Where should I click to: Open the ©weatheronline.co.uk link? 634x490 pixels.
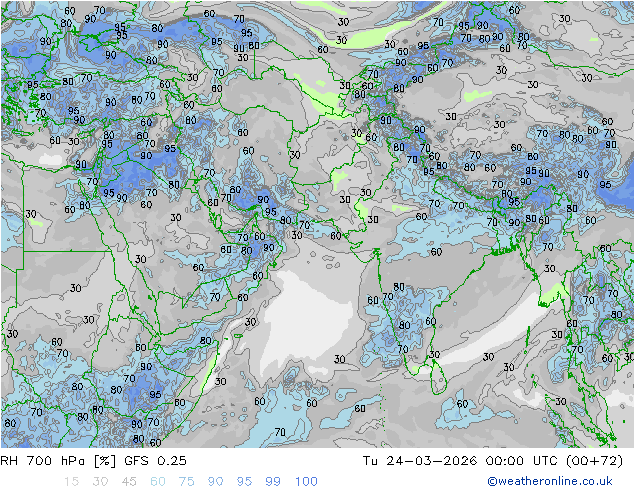click(550, 481)
